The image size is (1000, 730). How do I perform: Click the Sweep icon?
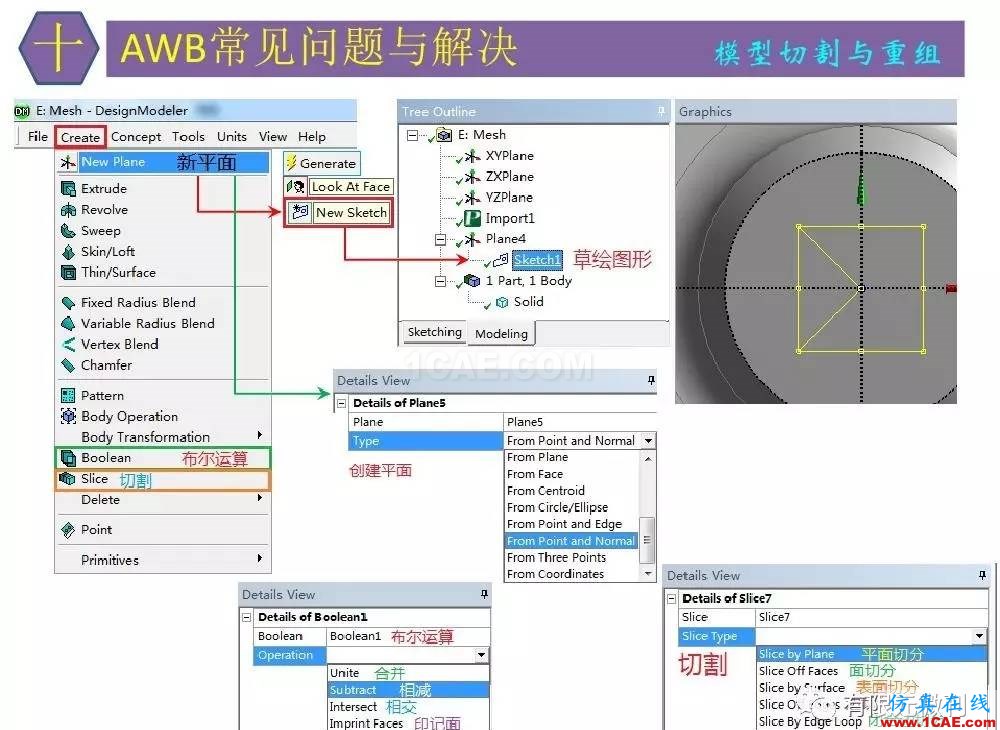pos(68,231)
